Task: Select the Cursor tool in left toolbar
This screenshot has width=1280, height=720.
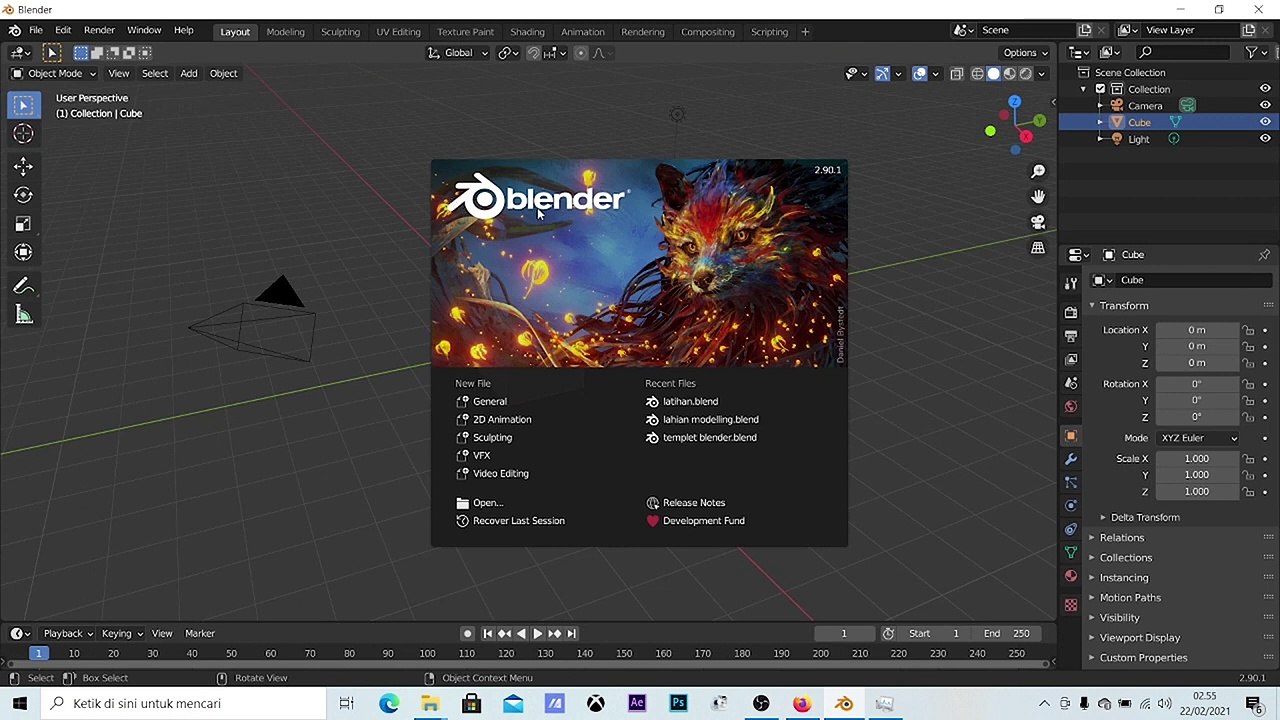Action: click(x=23, y=134)
